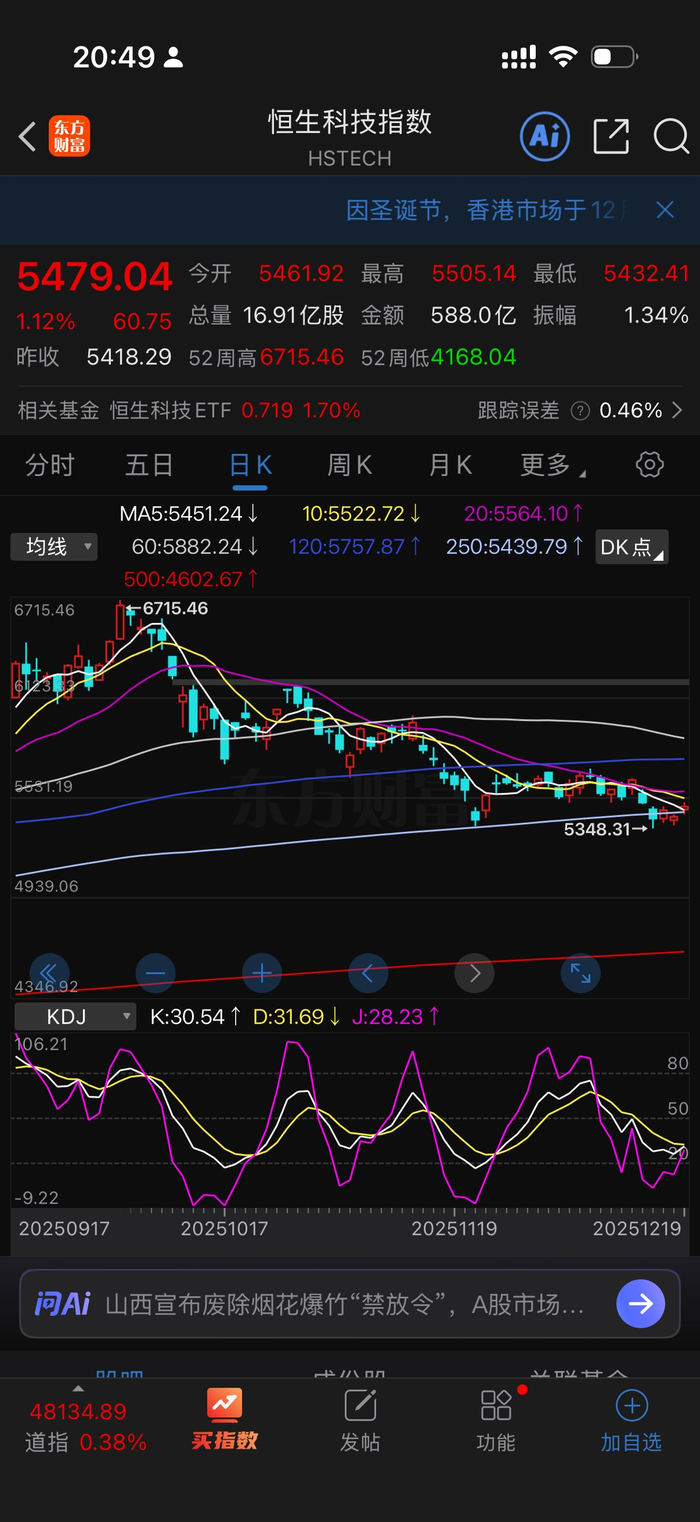Open the 东方财富 logo icon
Screen dimensions: 700x1522
pyautogui.click(x=69, y=137)
